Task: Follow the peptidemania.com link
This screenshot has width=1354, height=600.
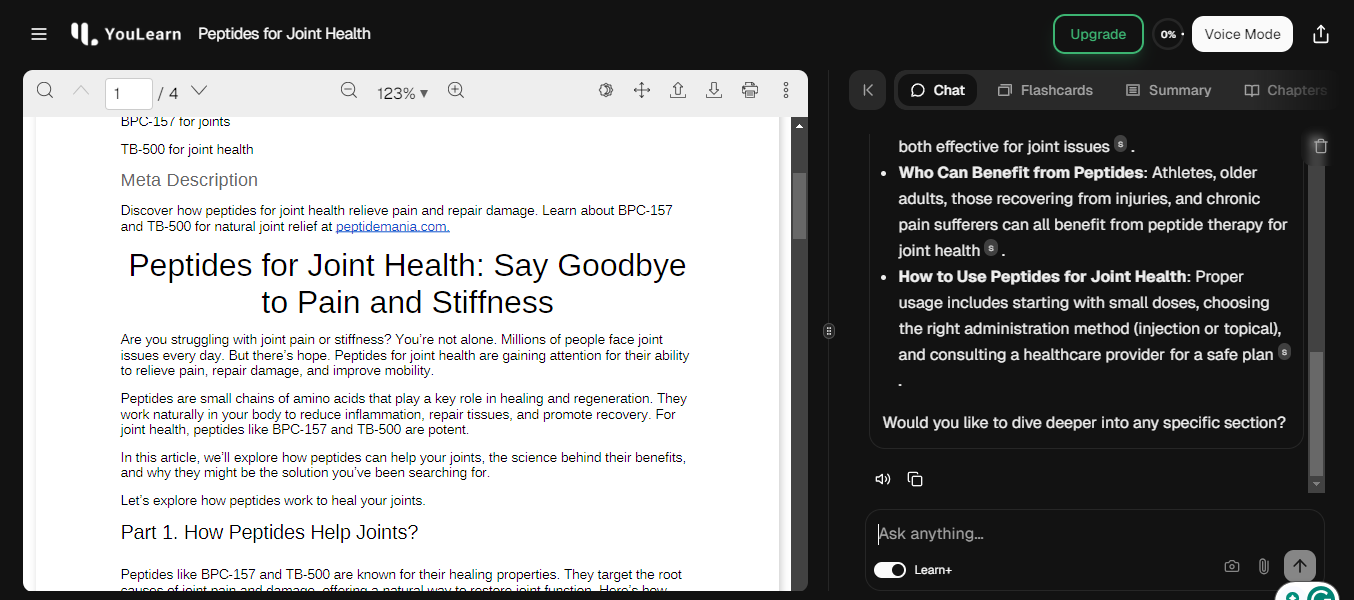Action: 392,227
